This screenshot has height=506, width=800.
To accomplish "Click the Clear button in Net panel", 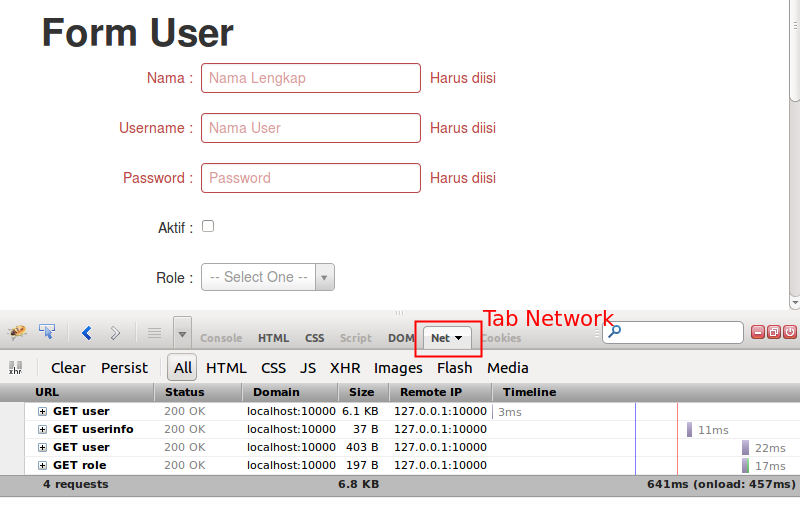I will pos(68,368).
